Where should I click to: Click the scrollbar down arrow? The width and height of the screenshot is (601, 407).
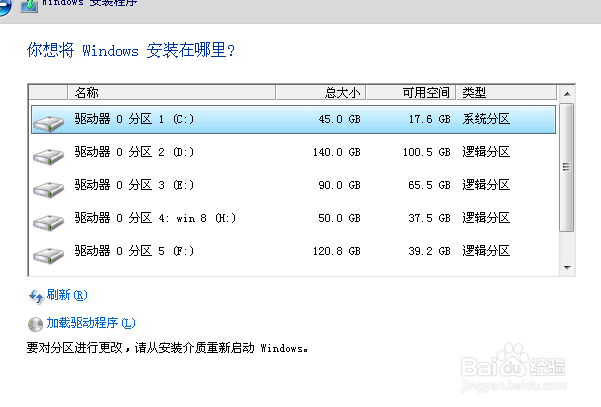pyautogui.click(x=567, y=268)
